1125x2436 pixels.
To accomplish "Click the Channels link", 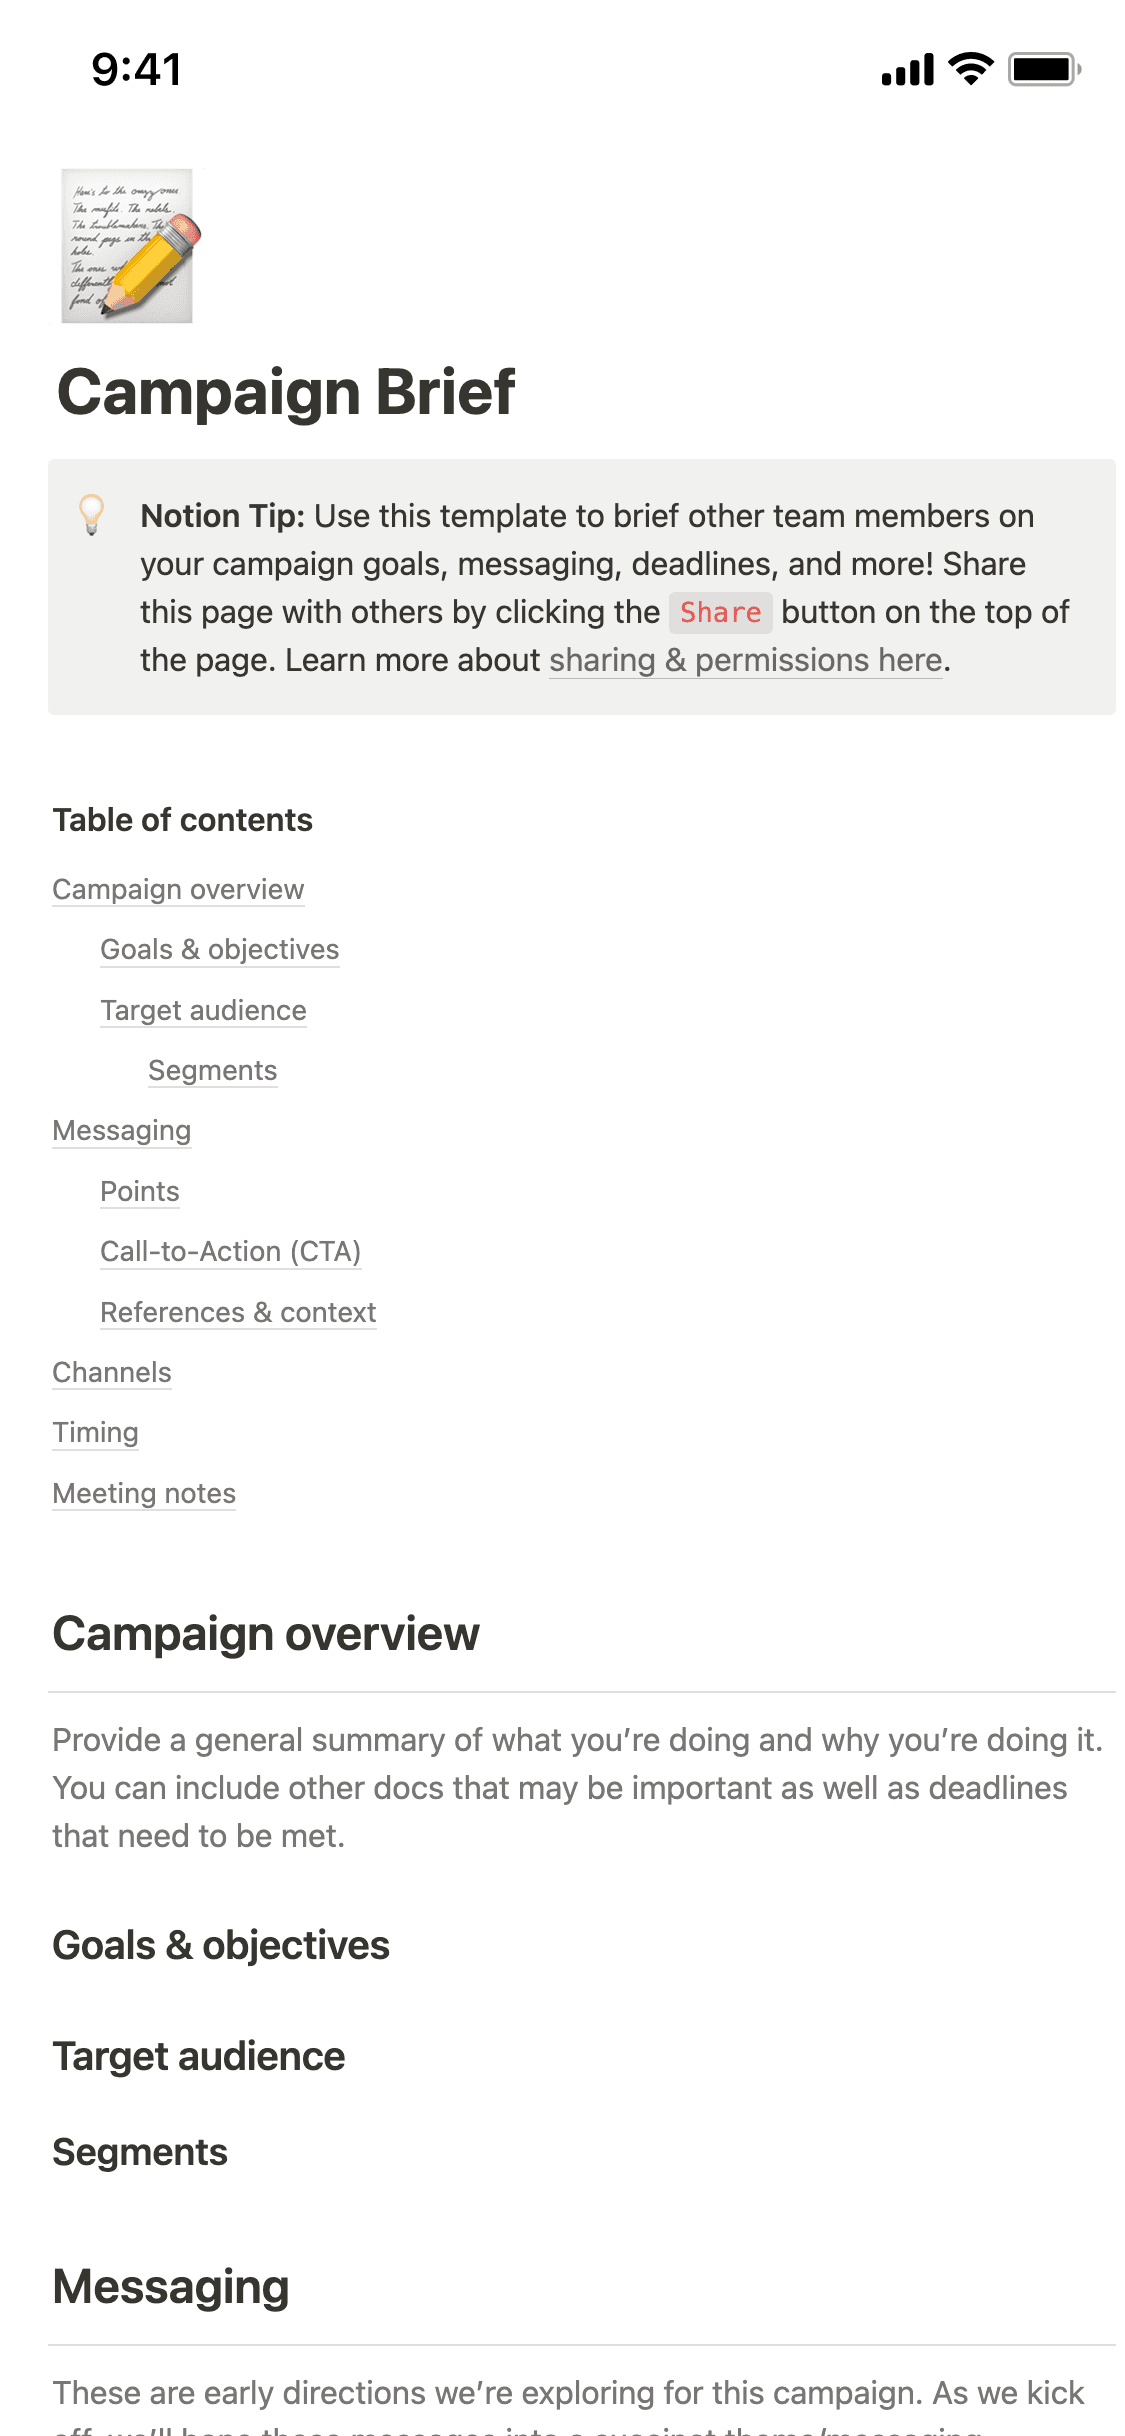I will (112, 1372).
